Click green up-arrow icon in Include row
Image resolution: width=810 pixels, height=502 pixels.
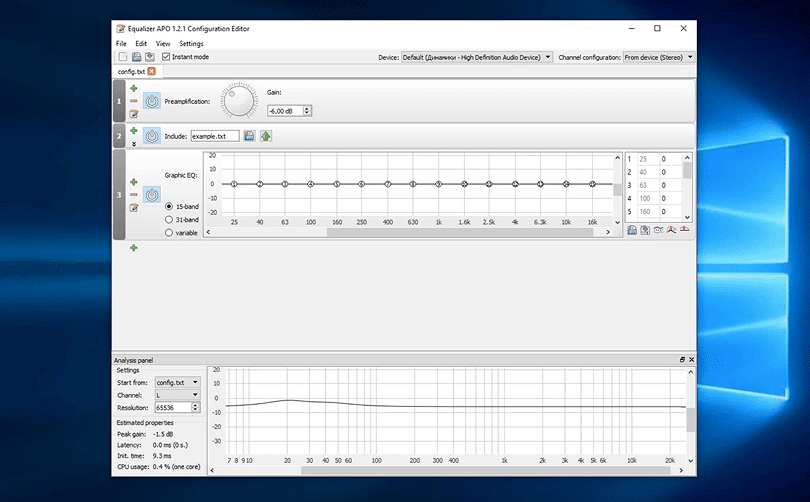266,136
